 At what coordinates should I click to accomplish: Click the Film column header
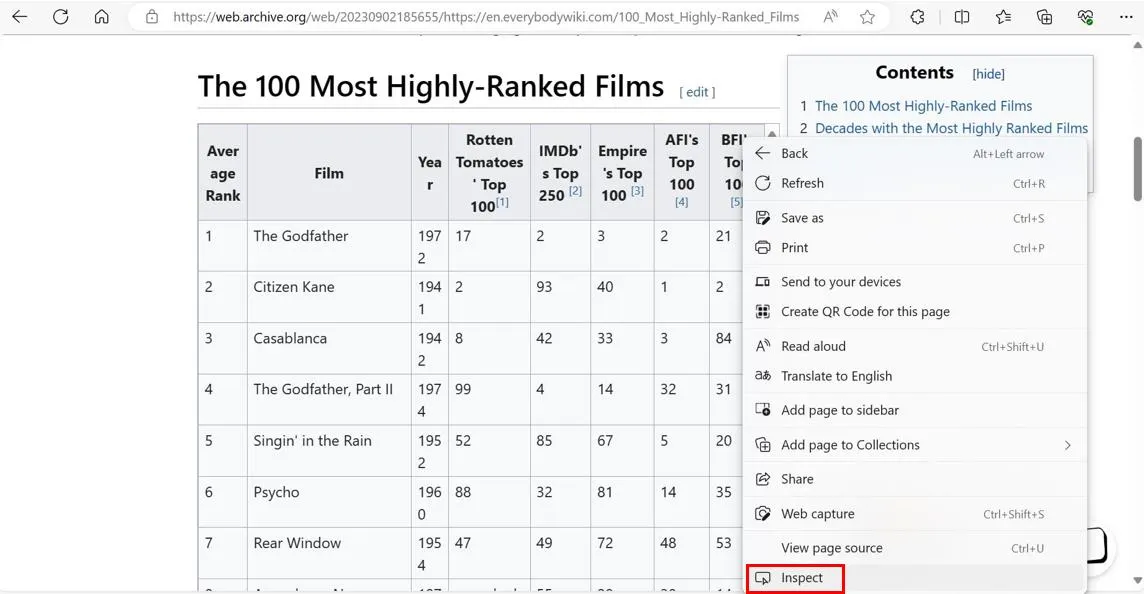329,173
